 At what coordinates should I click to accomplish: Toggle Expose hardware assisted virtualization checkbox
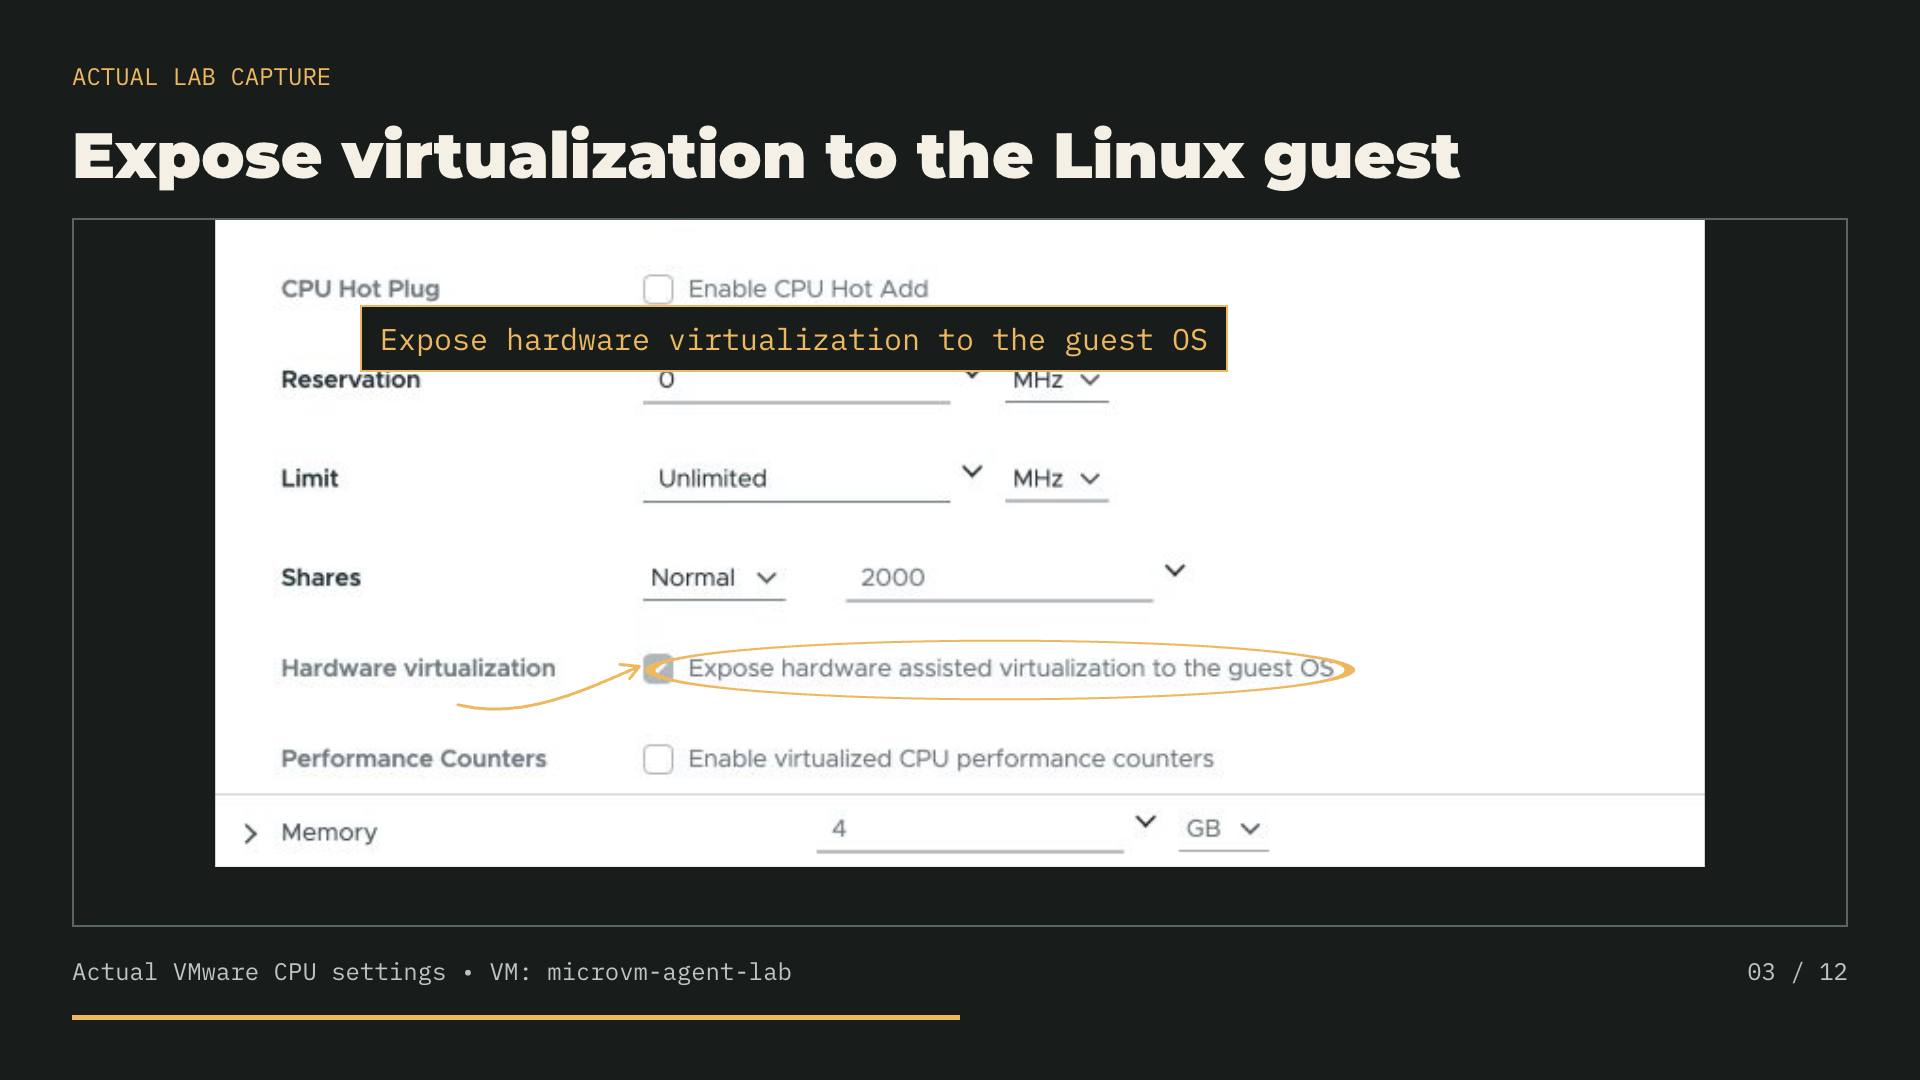point(658,668)
